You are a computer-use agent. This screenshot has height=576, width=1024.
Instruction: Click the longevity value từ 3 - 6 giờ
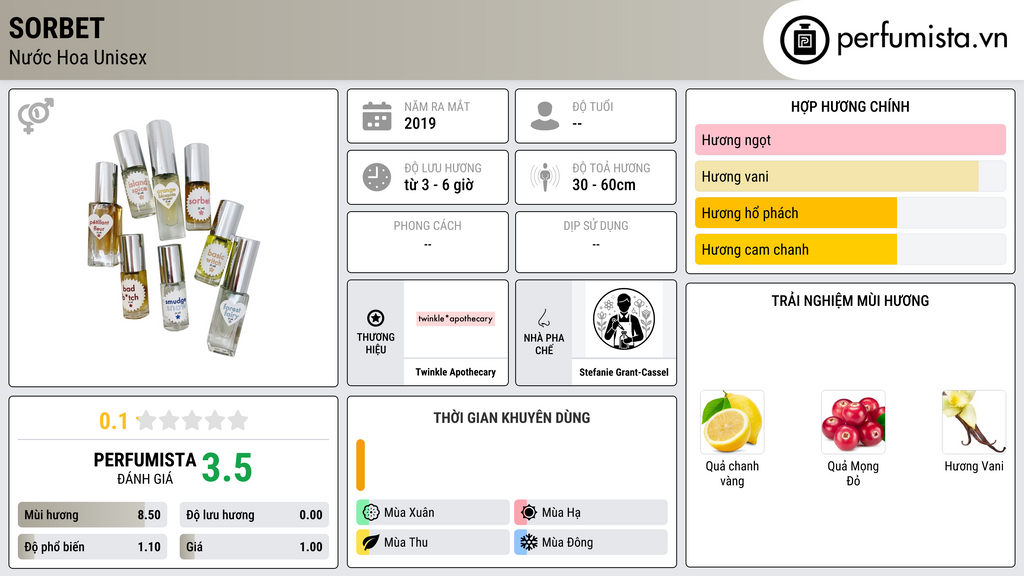[439, 185]
